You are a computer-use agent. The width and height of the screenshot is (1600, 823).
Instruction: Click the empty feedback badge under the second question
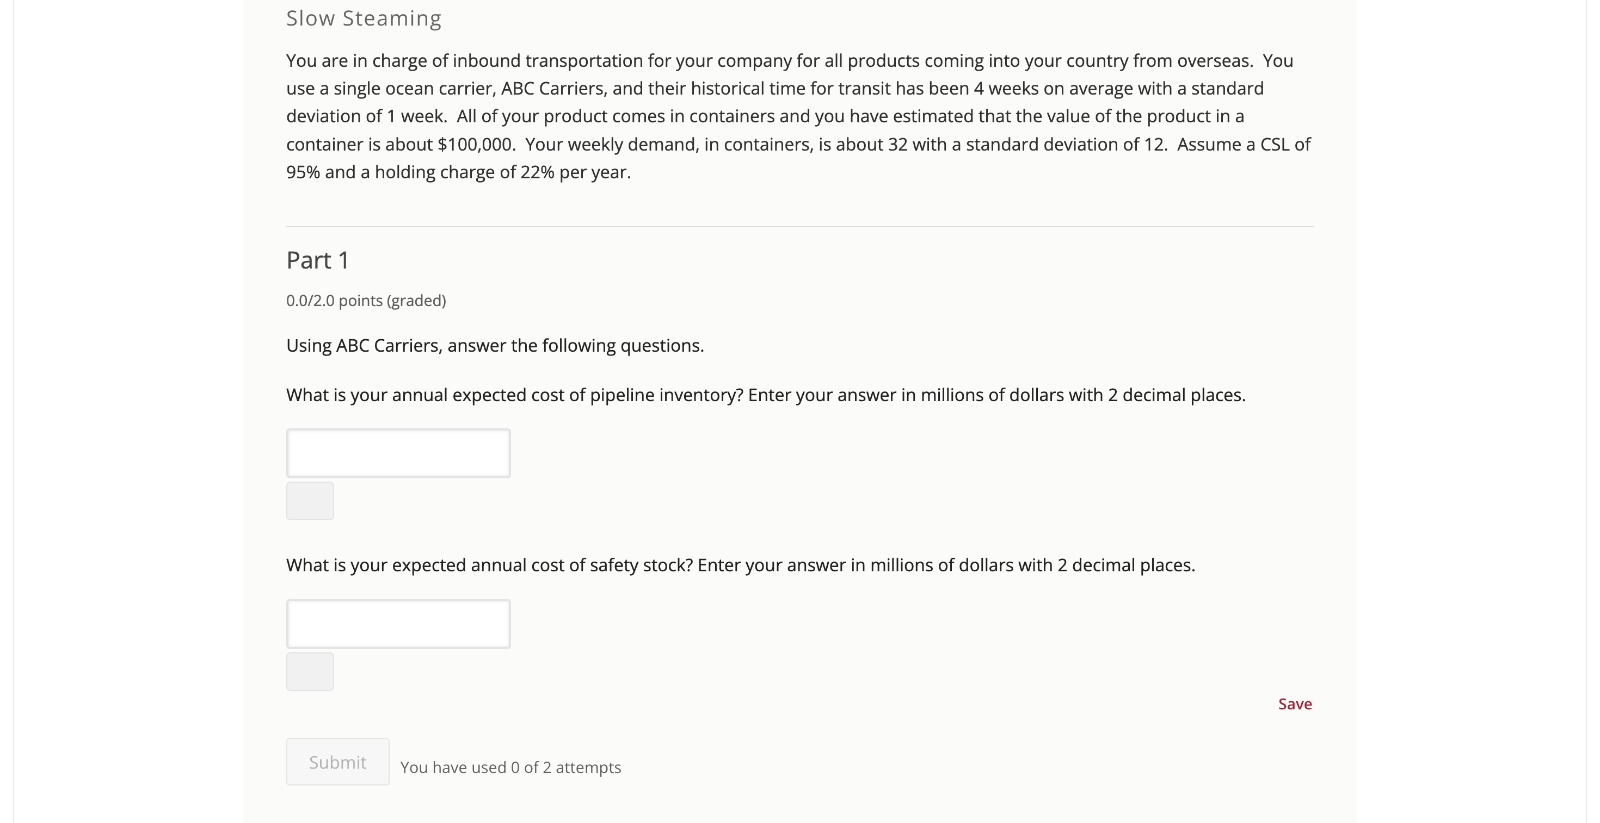tap(309, 672)
